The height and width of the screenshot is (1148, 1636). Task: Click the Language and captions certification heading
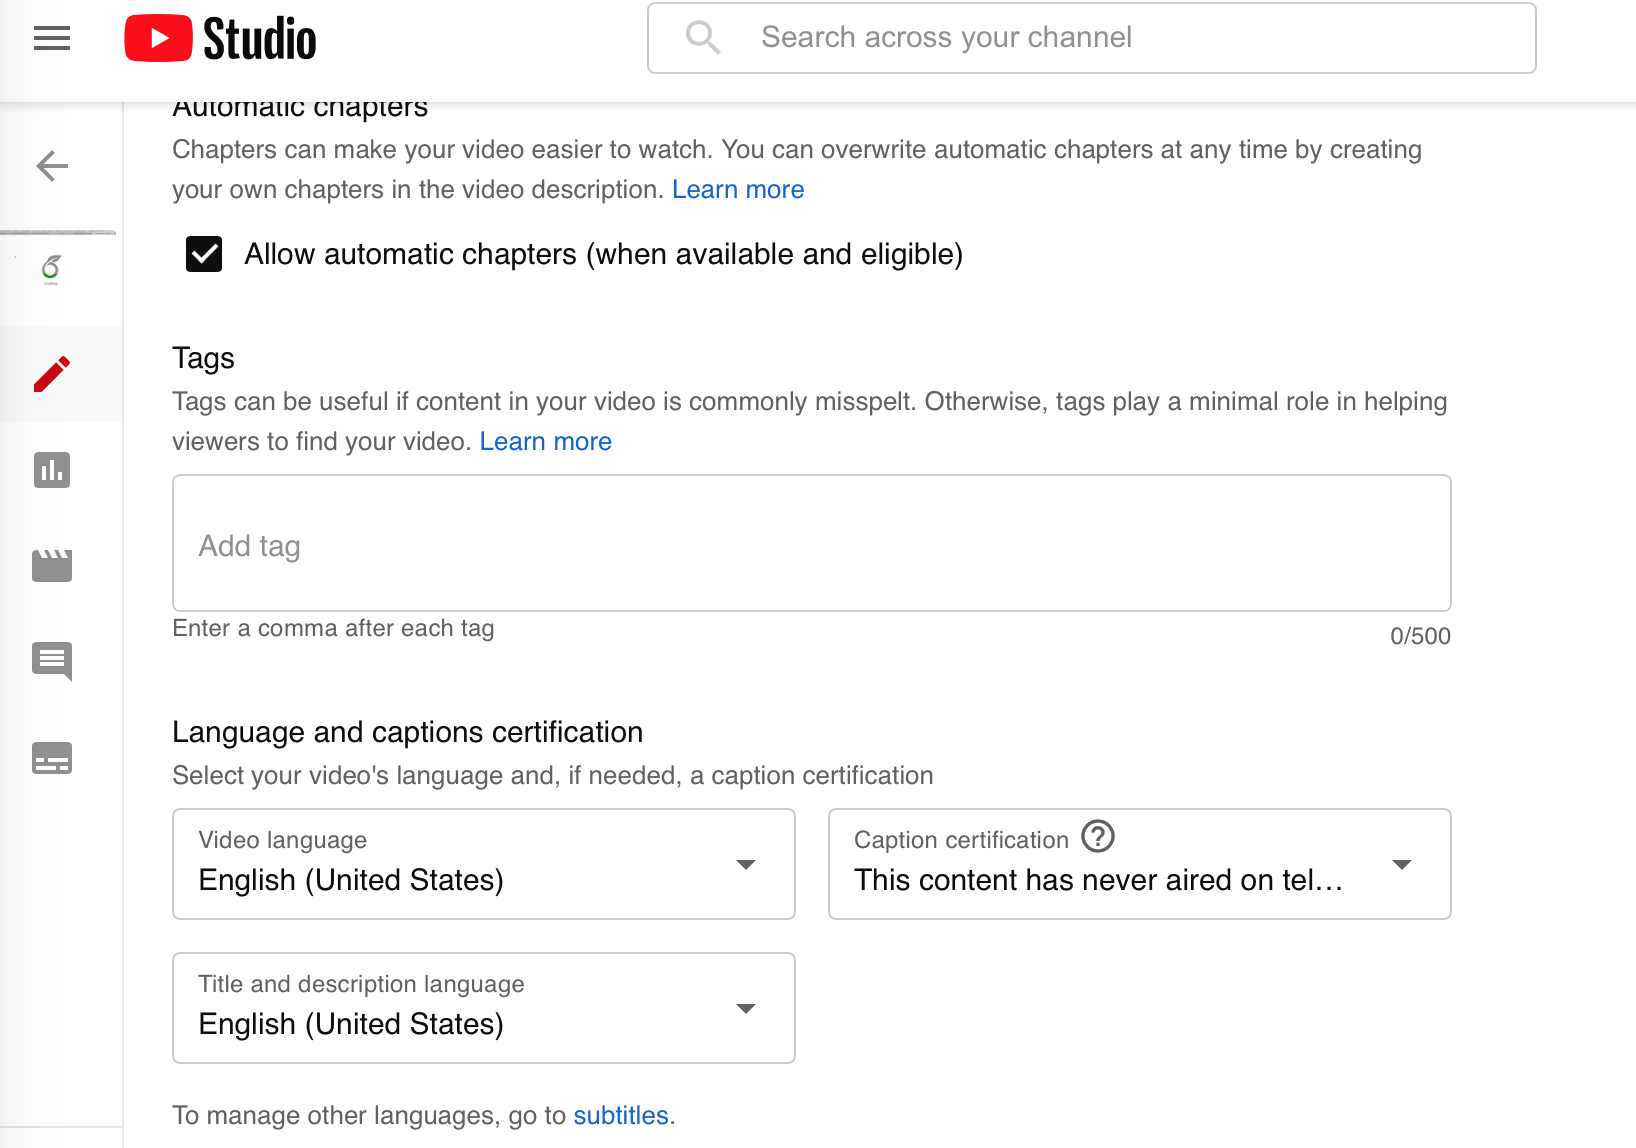click(408, 732)
